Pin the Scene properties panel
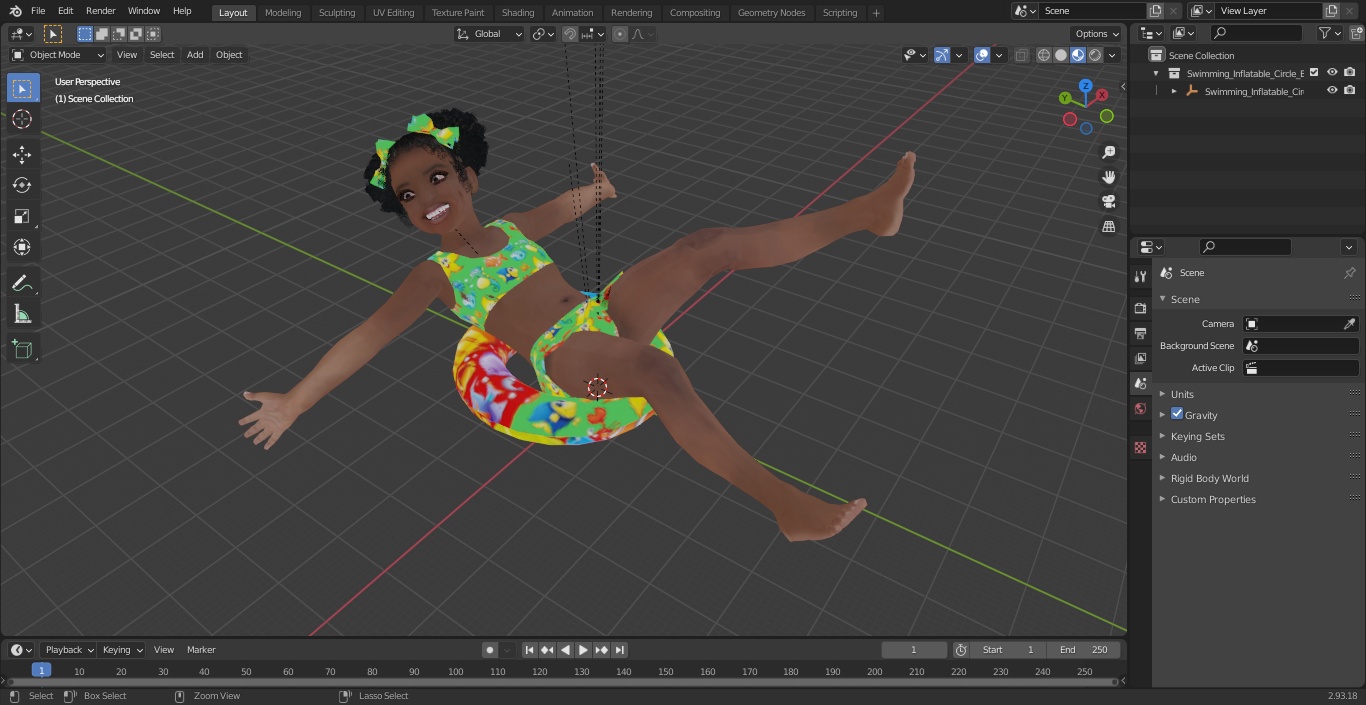This screenshot has height=705, width=1366. pyautogui.click(x=1349, y=273)
